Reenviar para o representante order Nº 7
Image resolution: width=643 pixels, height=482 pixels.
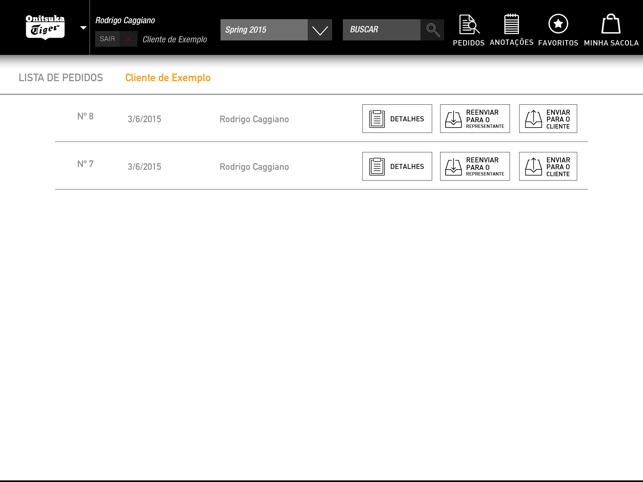[475, 166]
